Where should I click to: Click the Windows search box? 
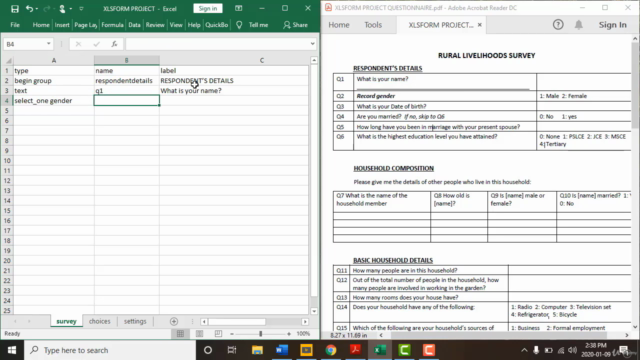tap(110, 350)
